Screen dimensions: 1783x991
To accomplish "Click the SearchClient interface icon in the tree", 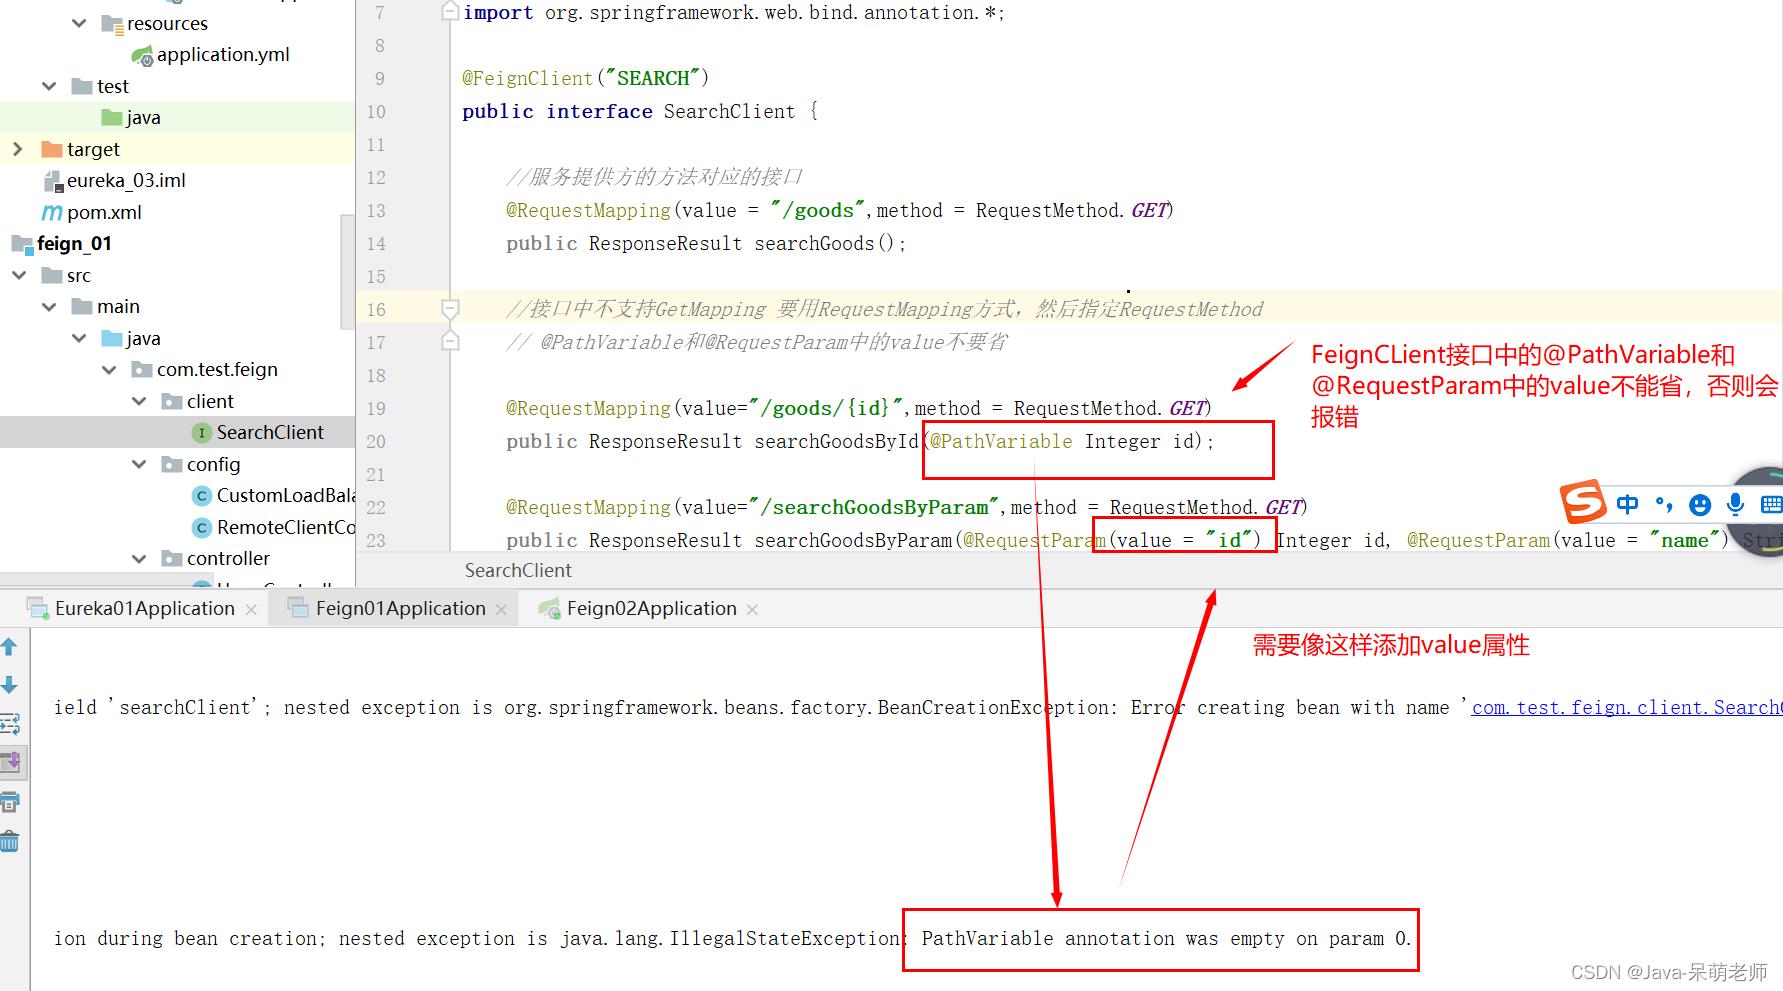I will [201, 433].
